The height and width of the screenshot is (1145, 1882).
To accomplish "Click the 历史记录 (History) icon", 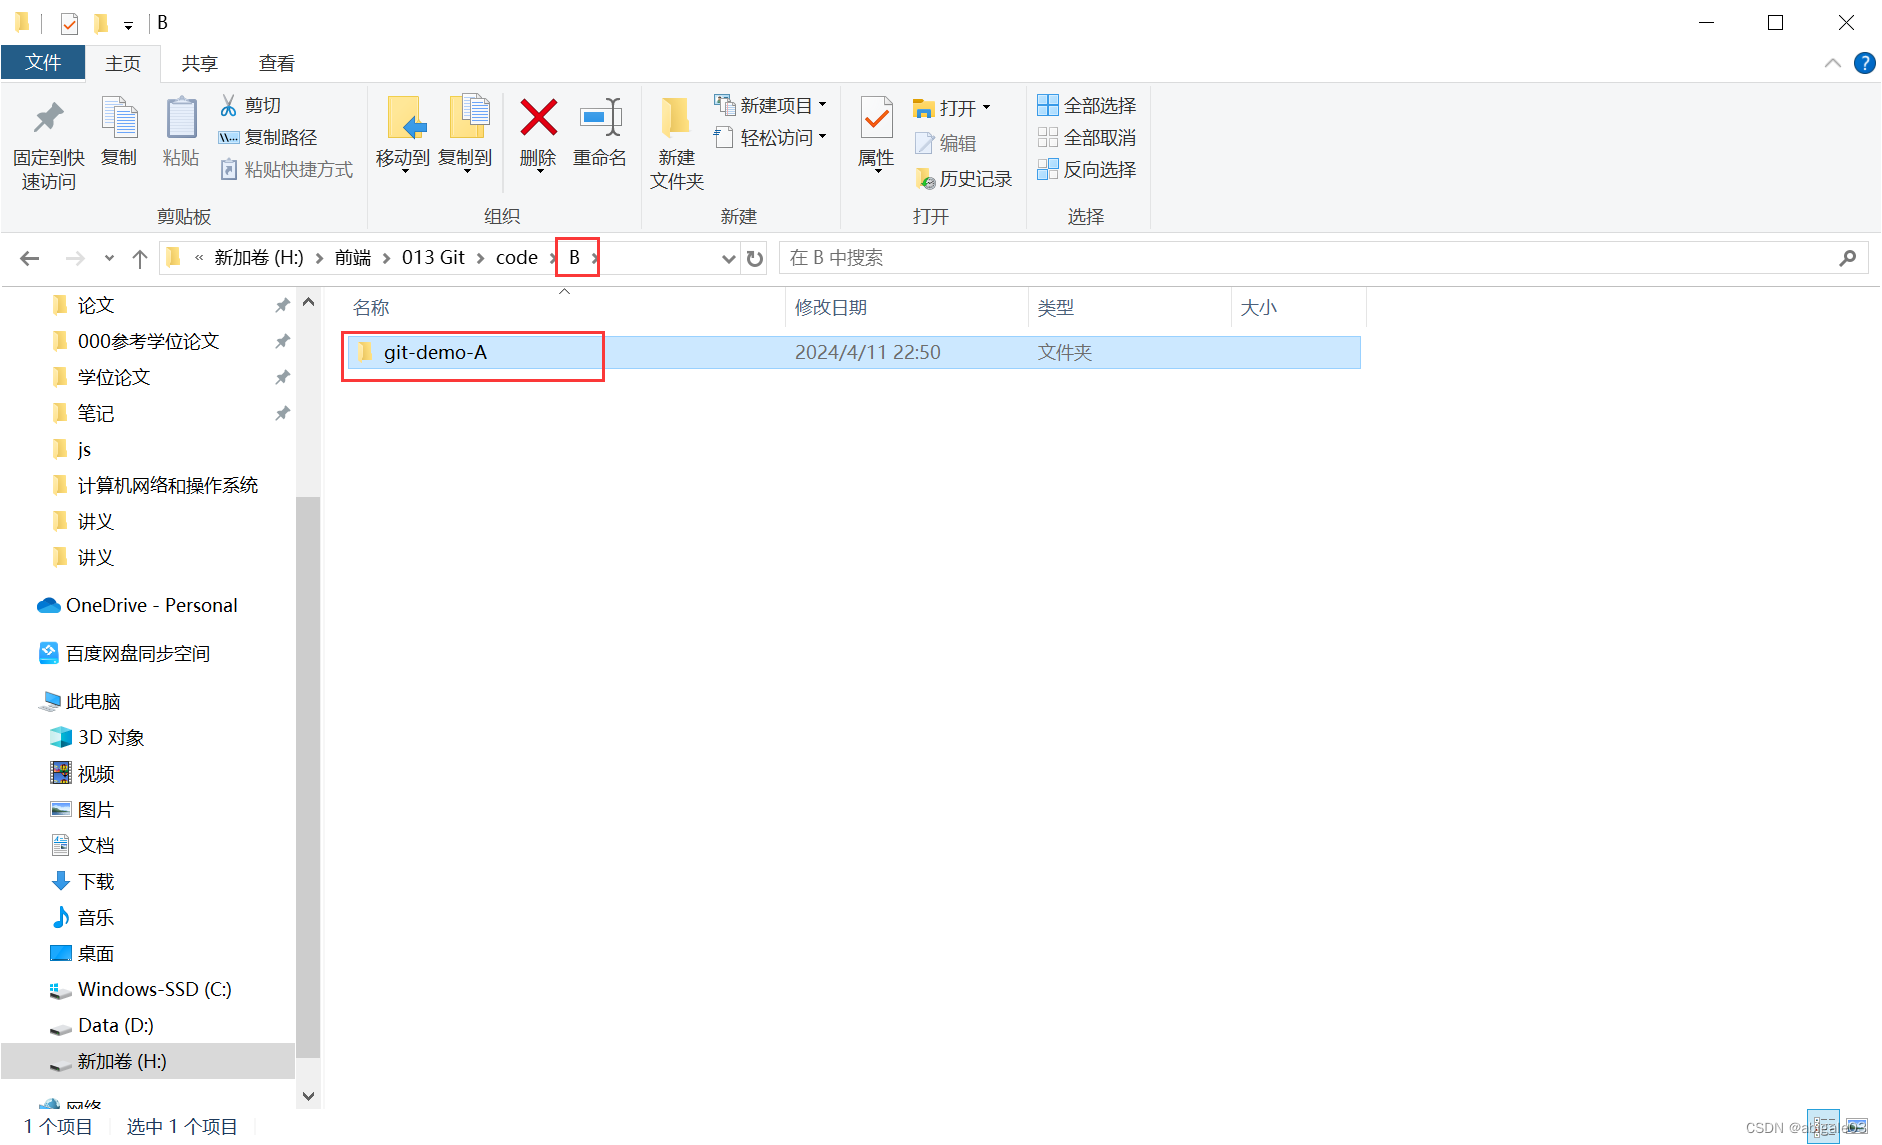I will click(x=926, y=178).
